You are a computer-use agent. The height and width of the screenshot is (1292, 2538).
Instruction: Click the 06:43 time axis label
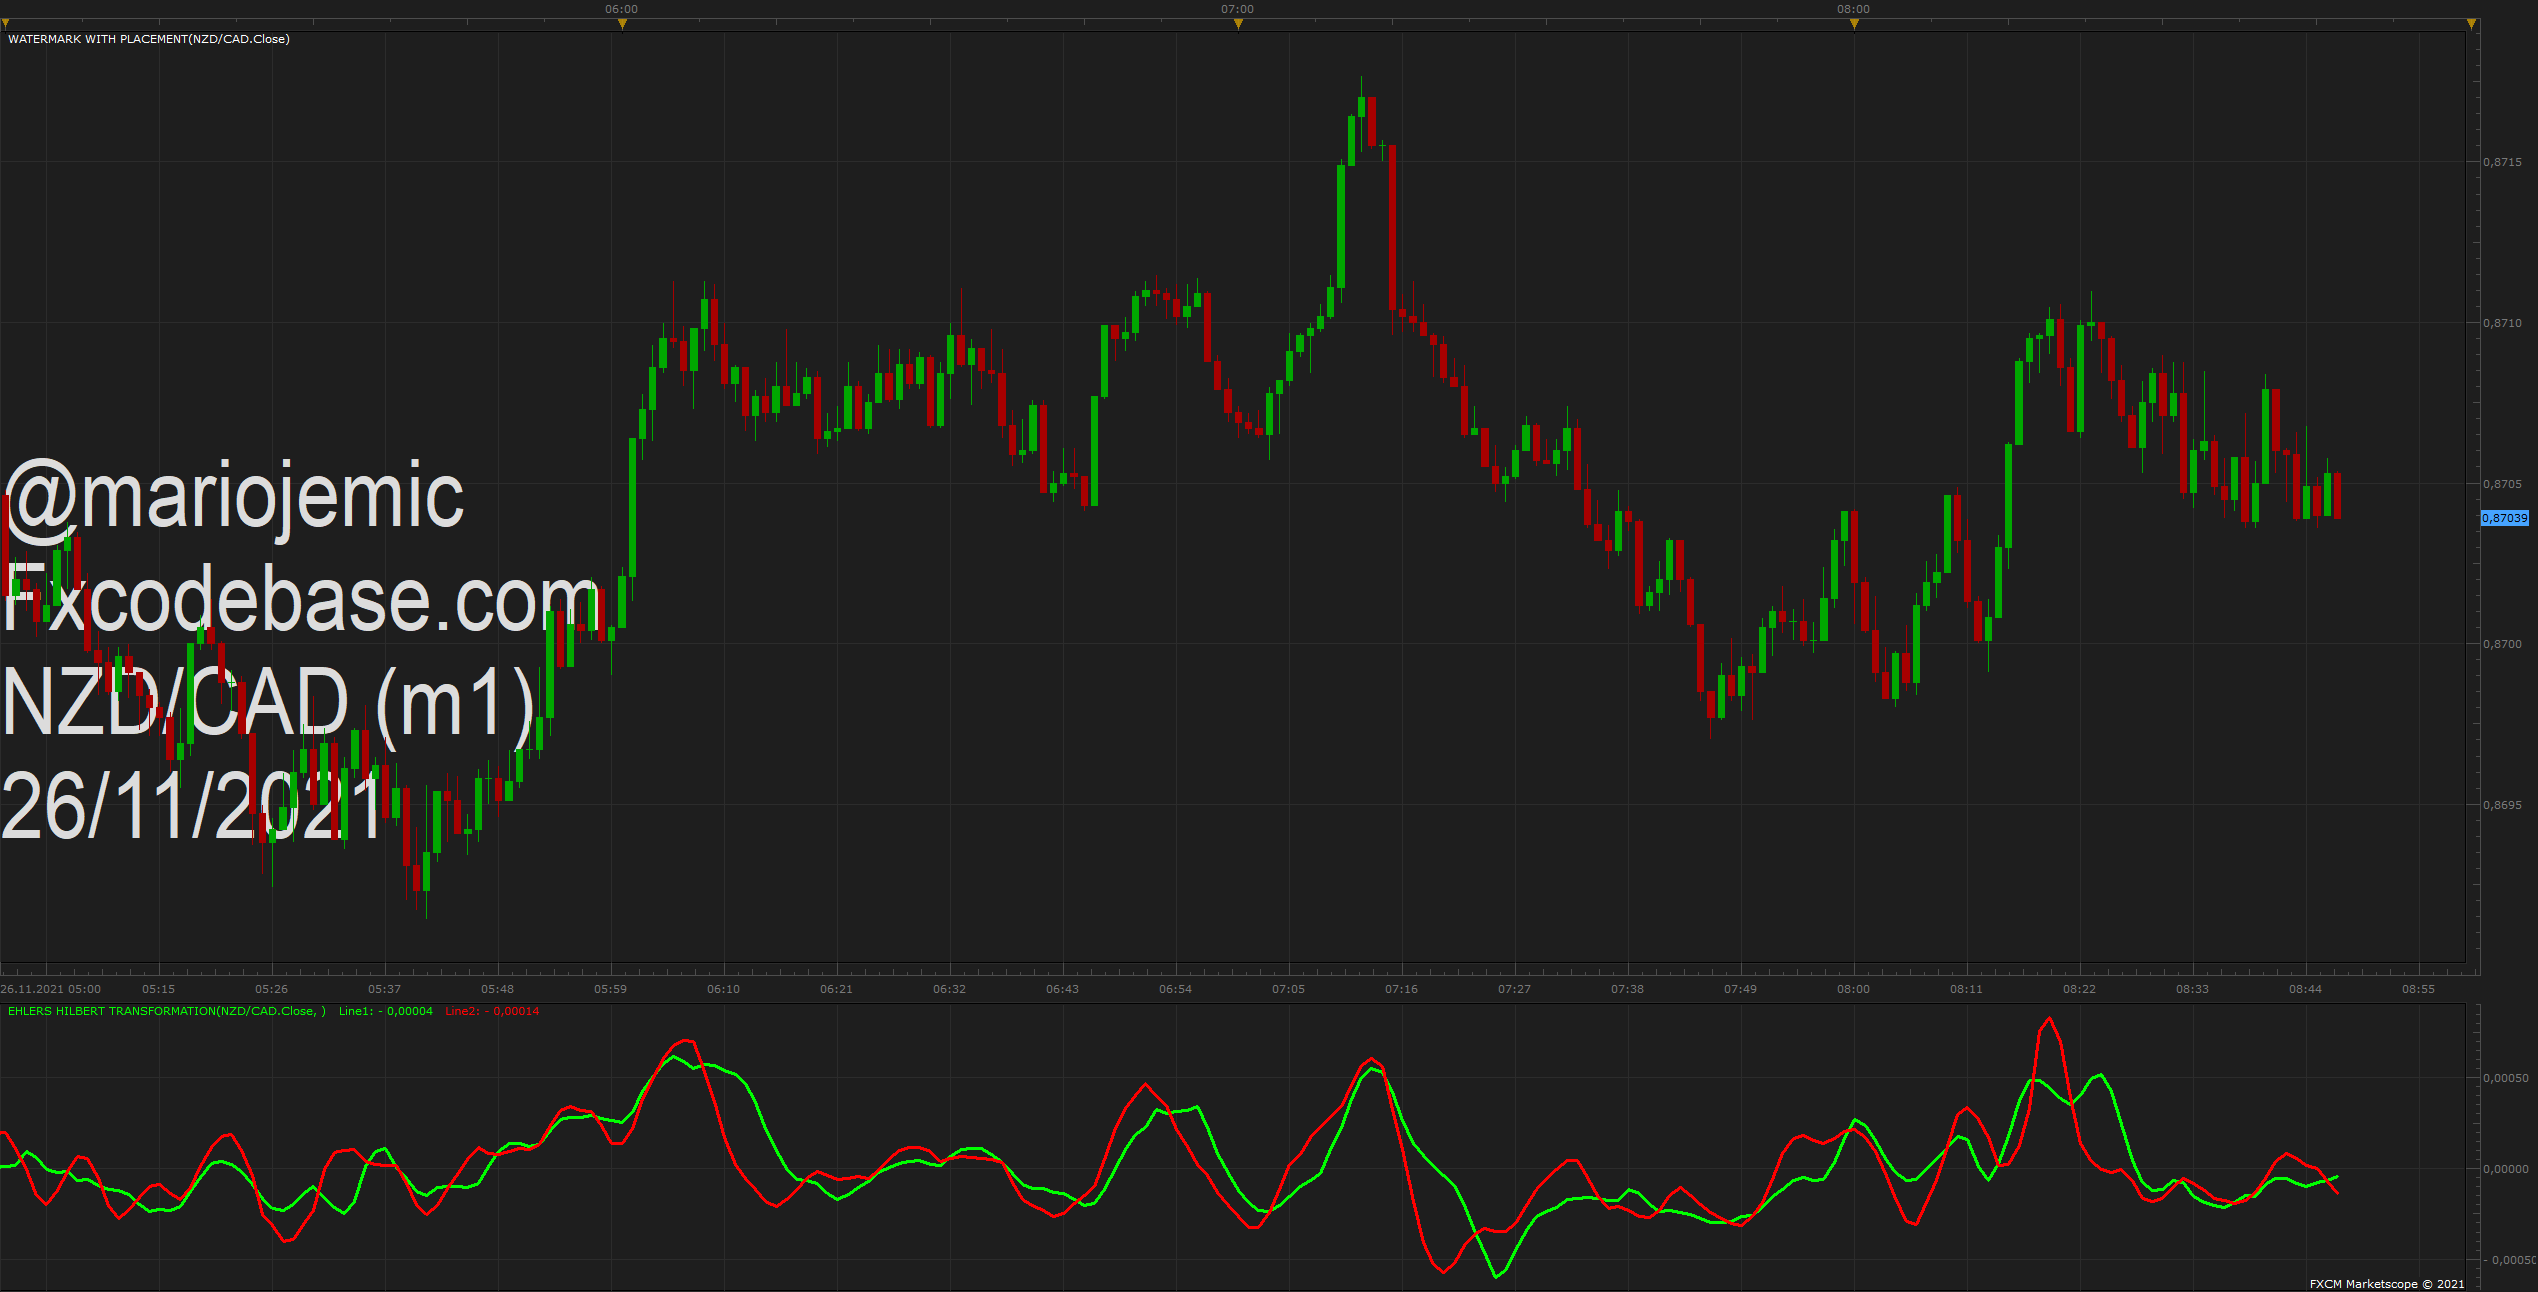[x=1062, y=989]
